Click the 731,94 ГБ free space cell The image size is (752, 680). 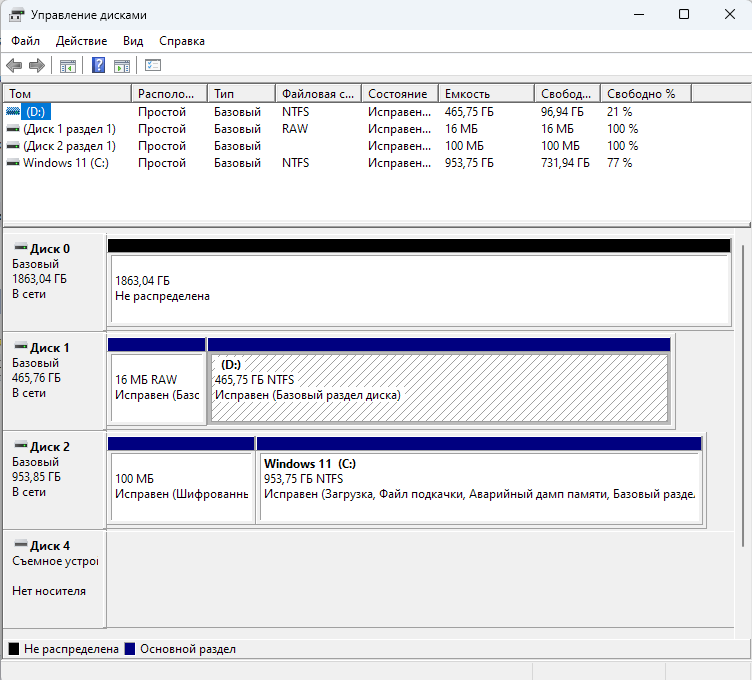(x=565, y=163)
